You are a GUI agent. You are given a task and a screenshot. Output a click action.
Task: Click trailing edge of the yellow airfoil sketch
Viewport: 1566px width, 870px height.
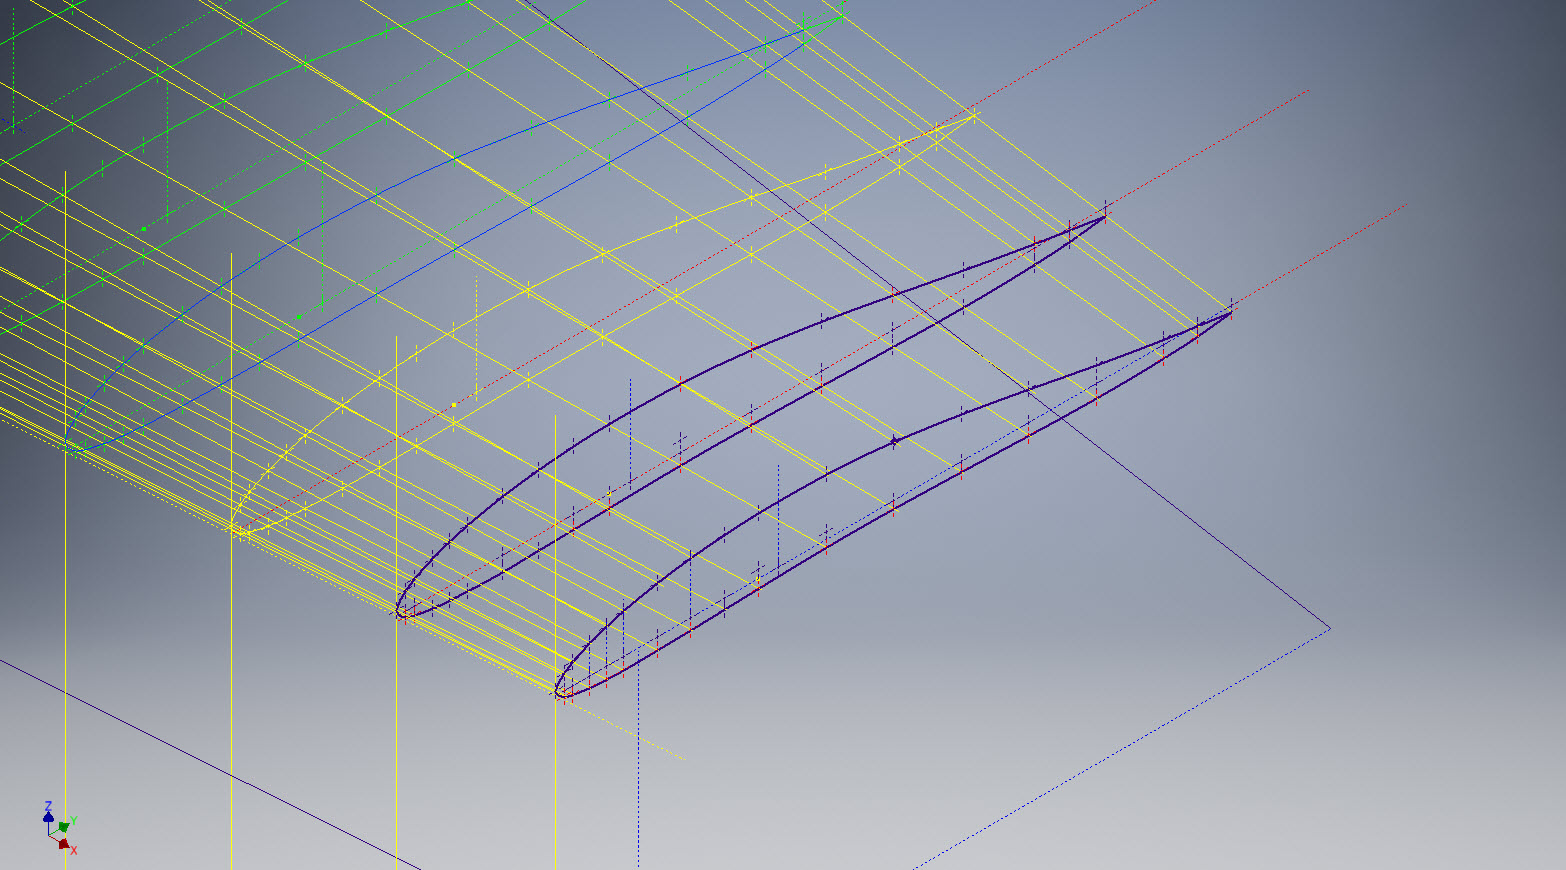tap(974, 117)
